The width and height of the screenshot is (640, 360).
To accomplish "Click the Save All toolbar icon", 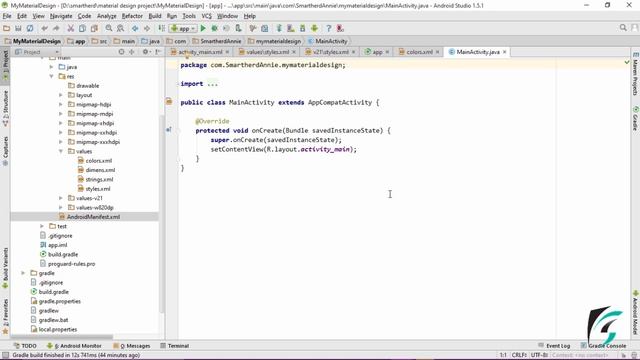I will pos(18,28).
